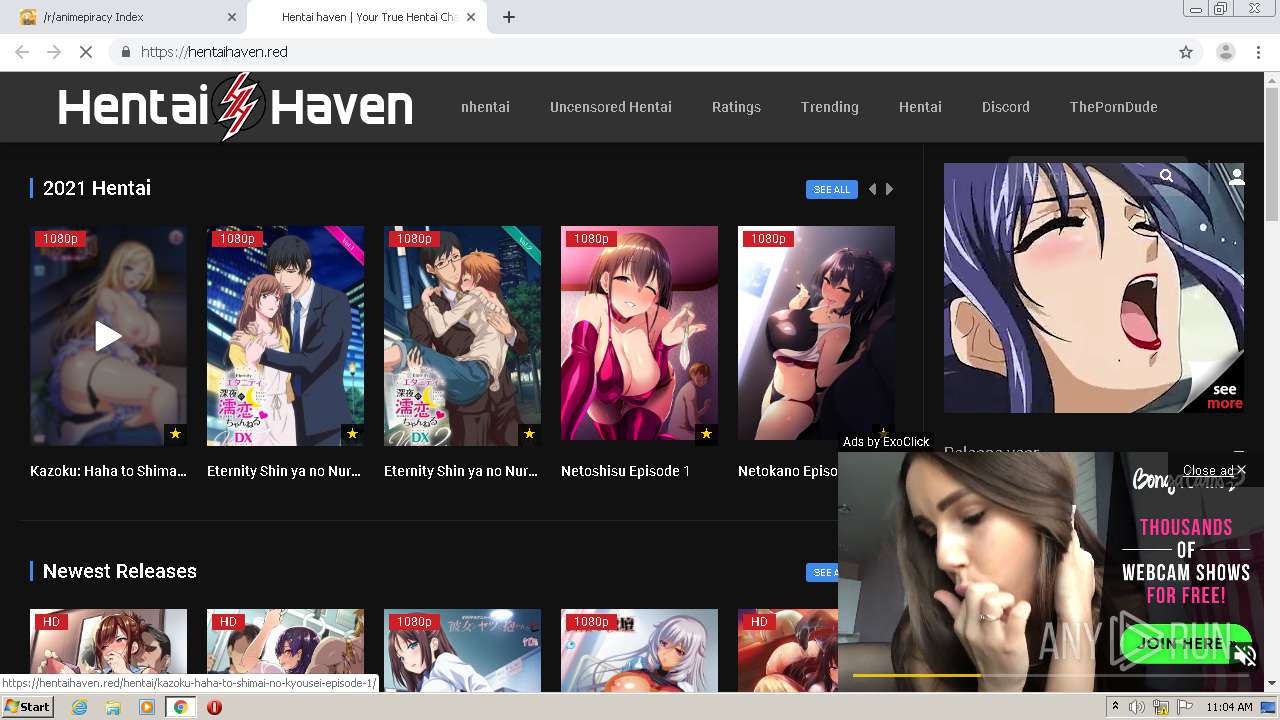Open Netoshisu Episode 1 title link
This screenshot has height=720, width=1280.
click(x=625, y=471)
